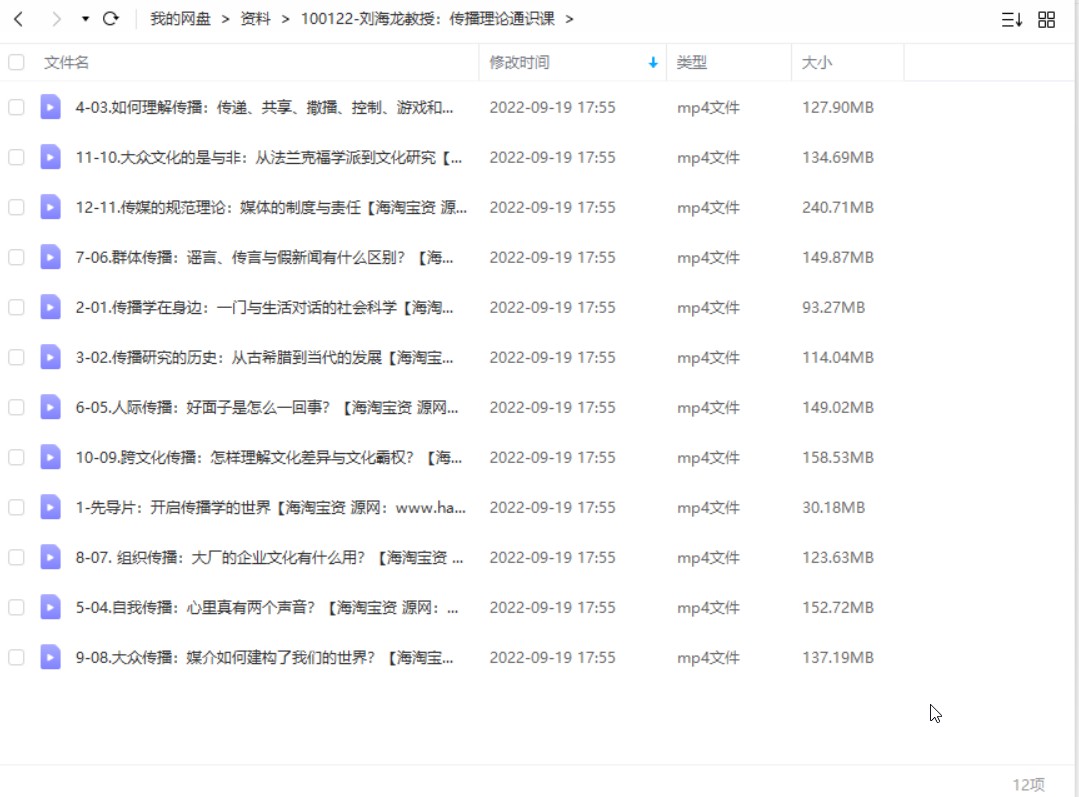Screen dimensions: 1079x797
Task: Check the box for 3-02.传播研究的历史
Action: [17, 357]
